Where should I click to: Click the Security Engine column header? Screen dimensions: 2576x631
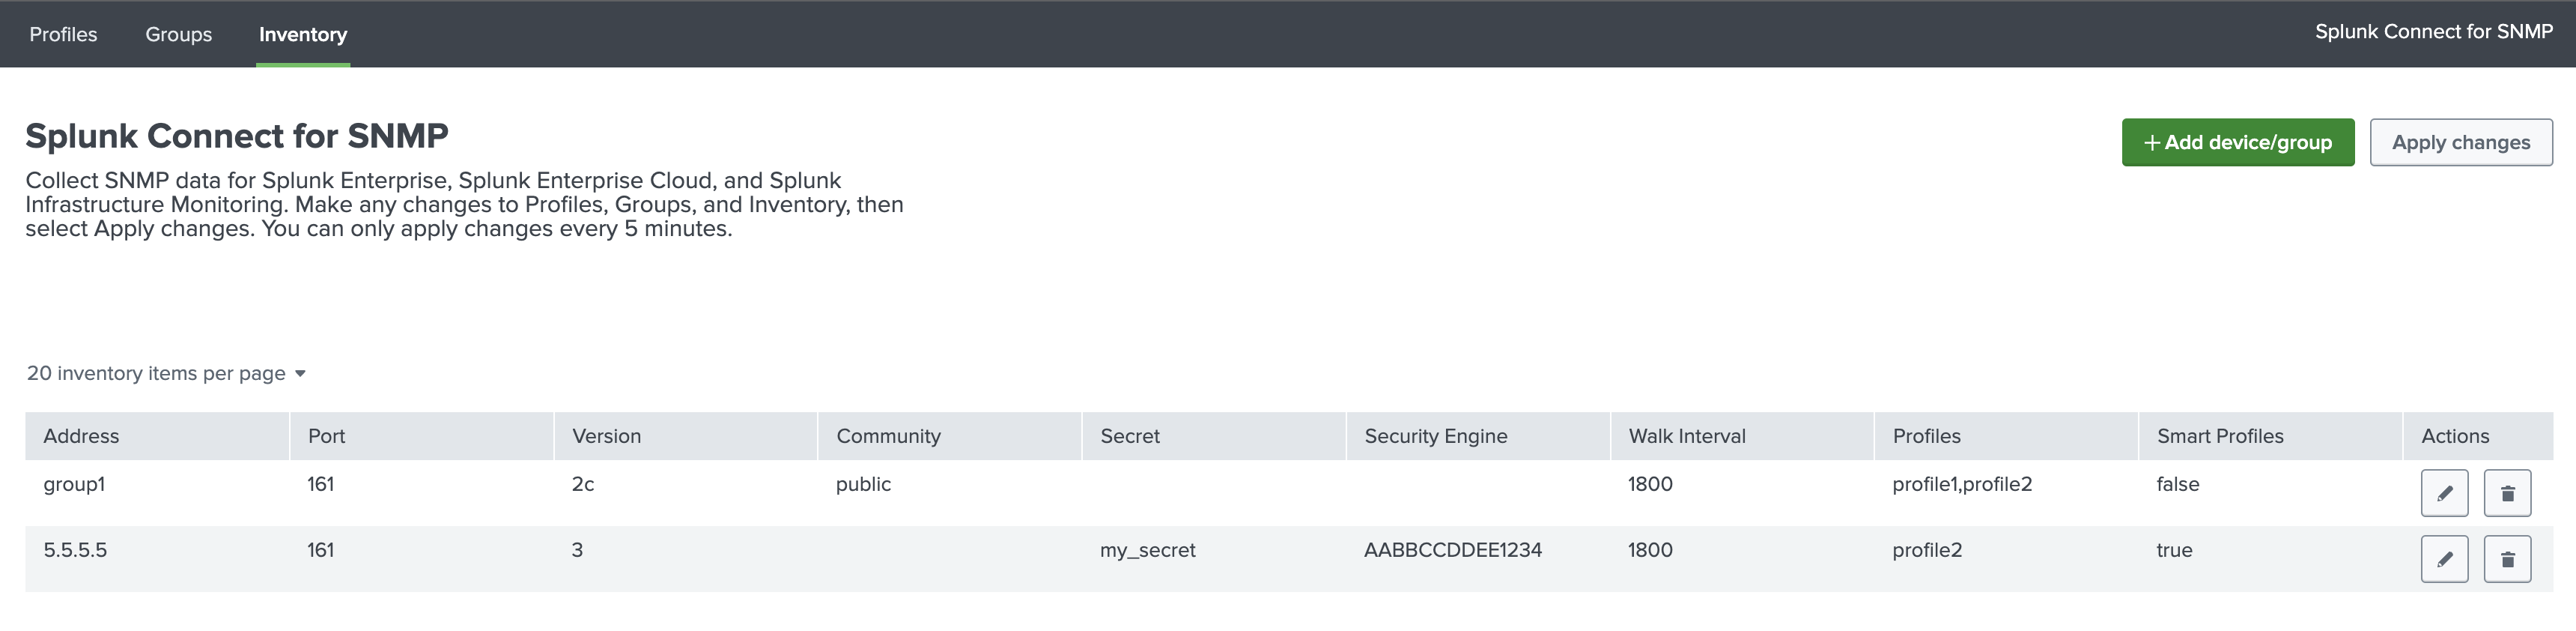[x=1478, y=436]
